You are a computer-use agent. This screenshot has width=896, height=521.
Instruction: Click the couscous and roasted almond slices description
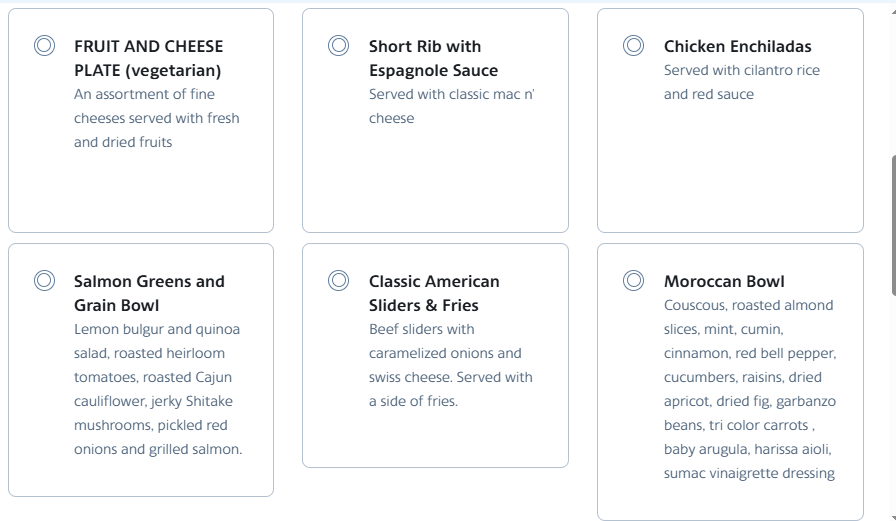(749, 389)
